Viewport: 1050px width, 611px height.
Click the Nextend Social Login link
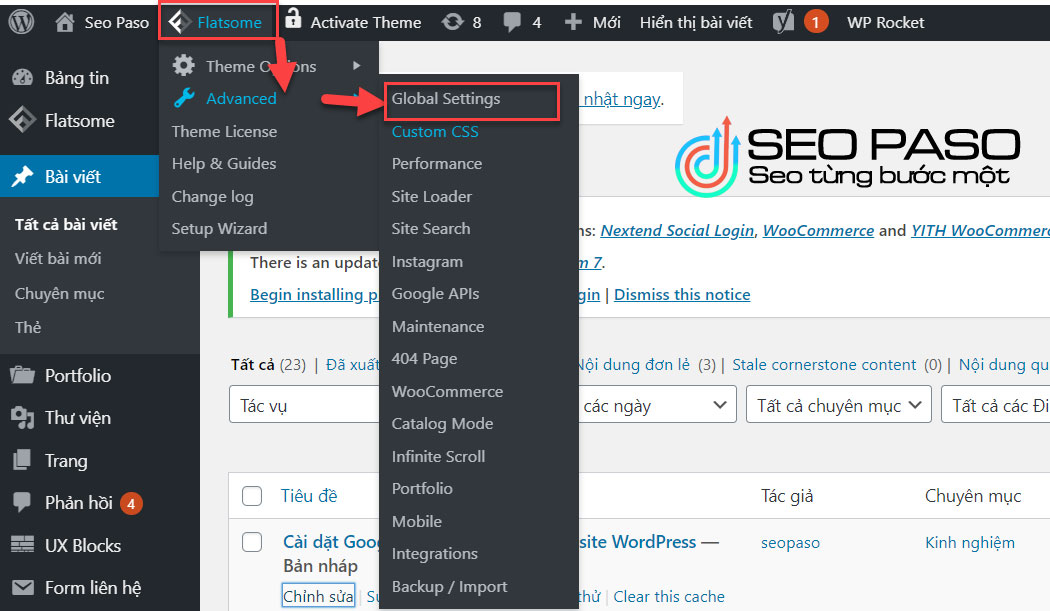pyautogui.click(x=677, y=230)
